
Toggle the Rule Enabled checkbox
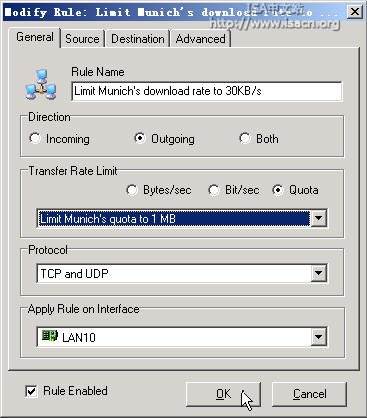click(31, 391)
